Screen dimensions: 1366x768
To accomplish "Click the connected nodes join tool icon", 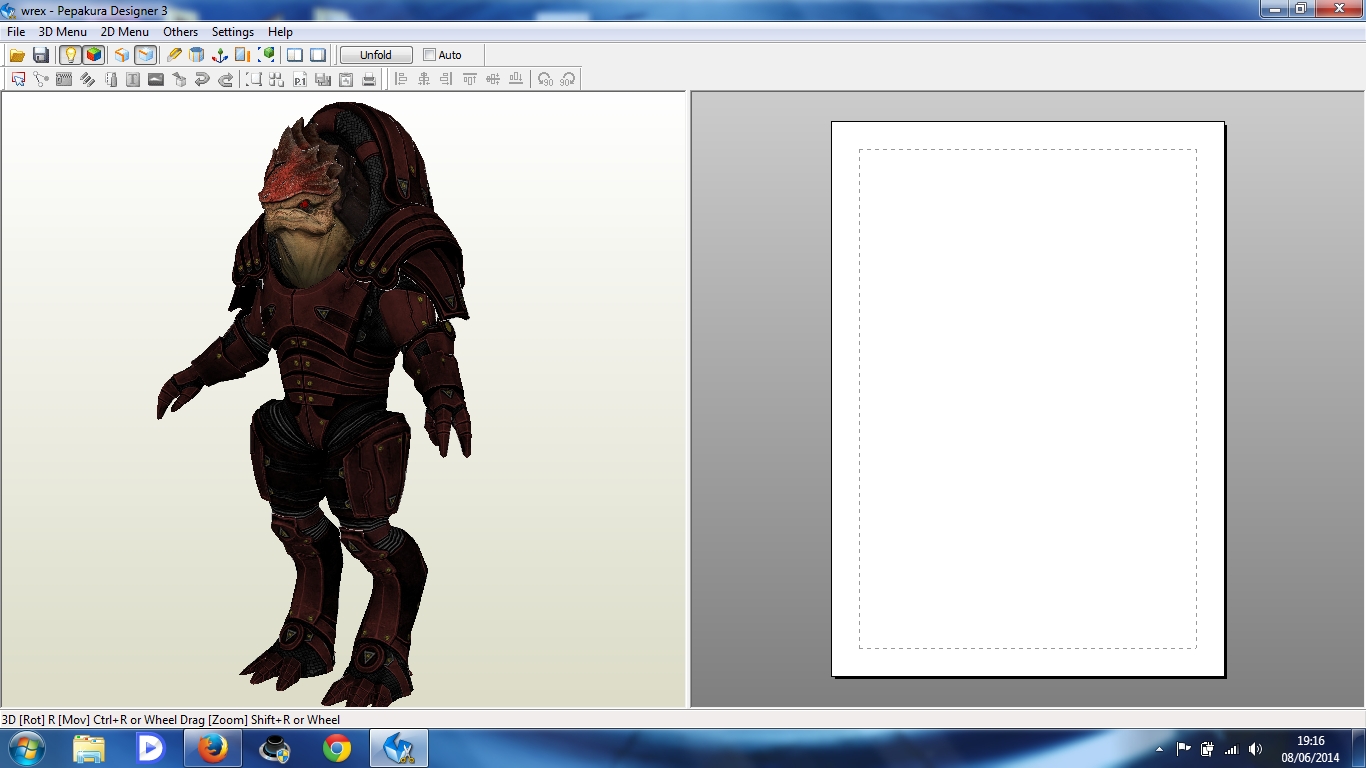I will pyautogui.click(x=41, y=79).
